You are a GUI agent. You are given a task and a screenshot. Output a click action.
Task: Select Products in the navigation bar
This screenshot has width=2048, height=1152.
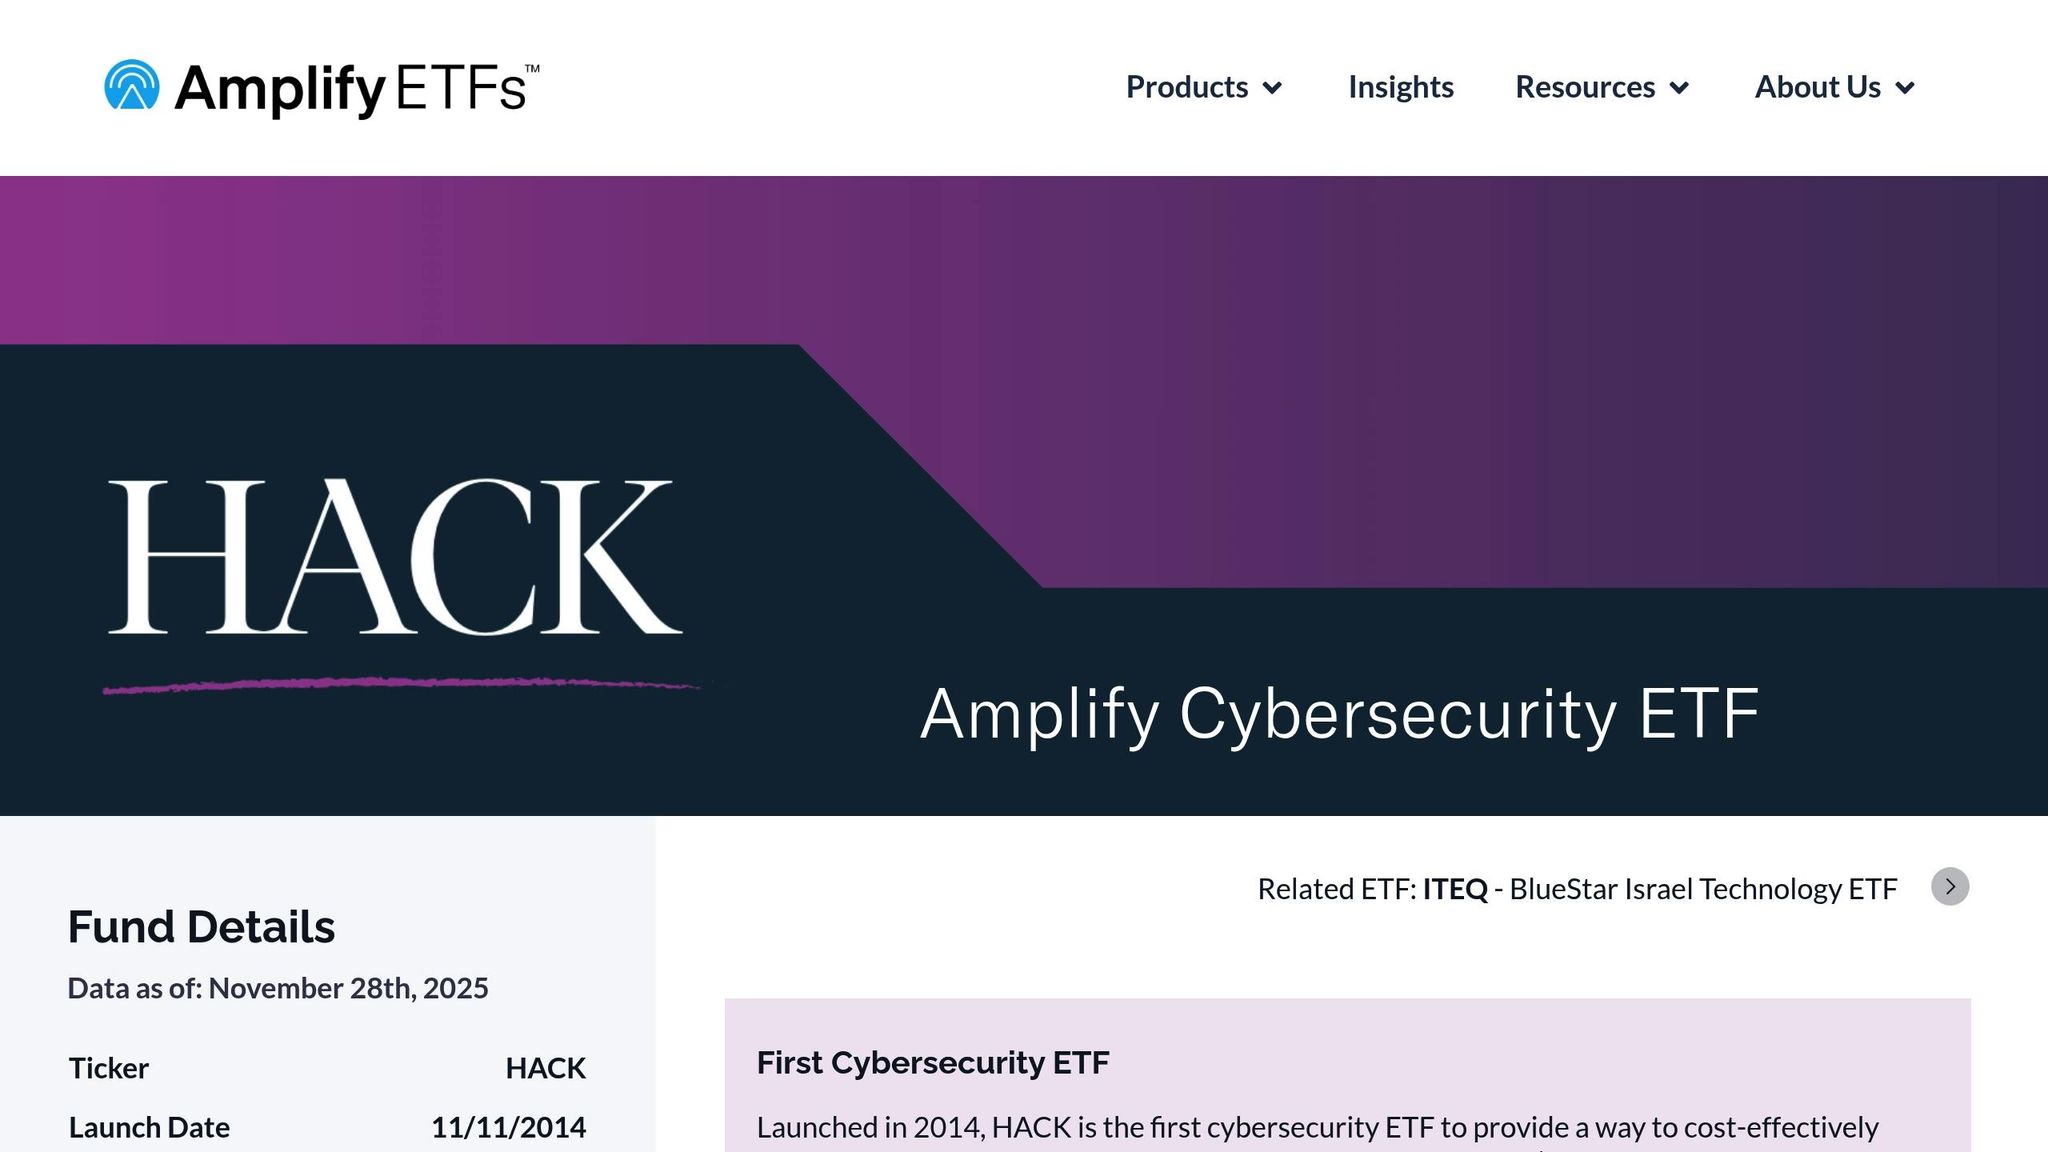click(x=1188, y=88)
